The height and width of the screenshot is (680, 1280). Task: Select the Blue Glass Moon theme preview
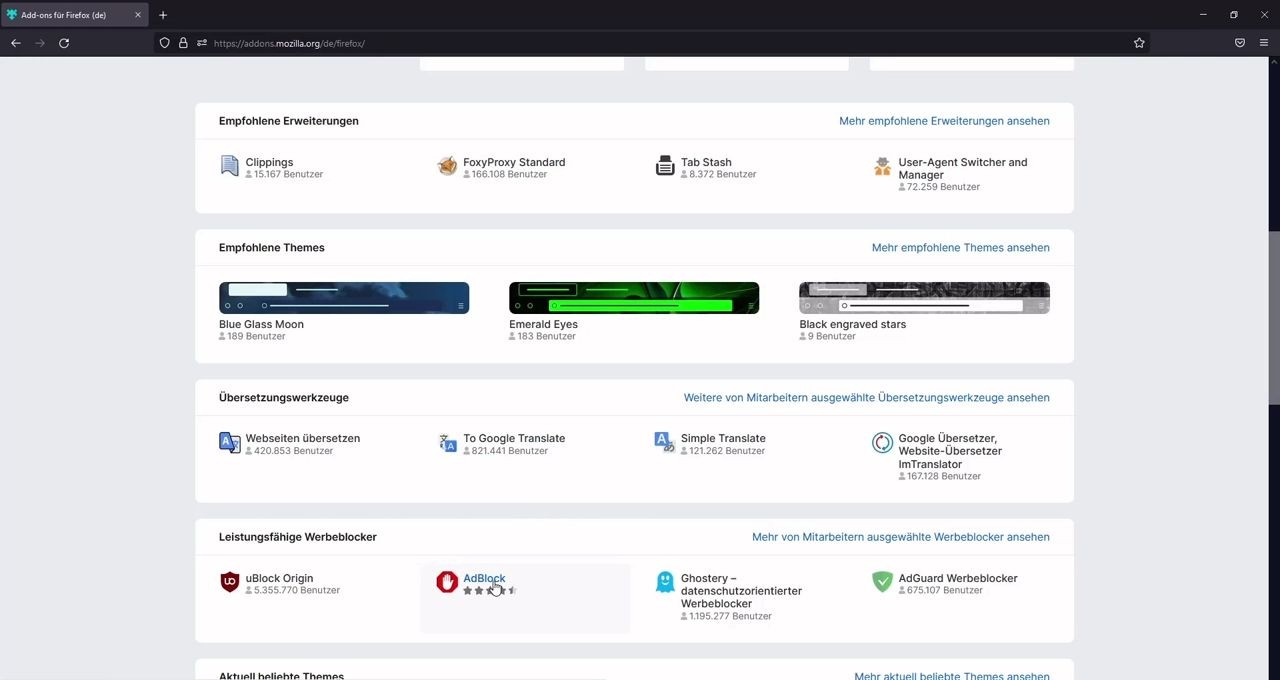tap(344, 298)
